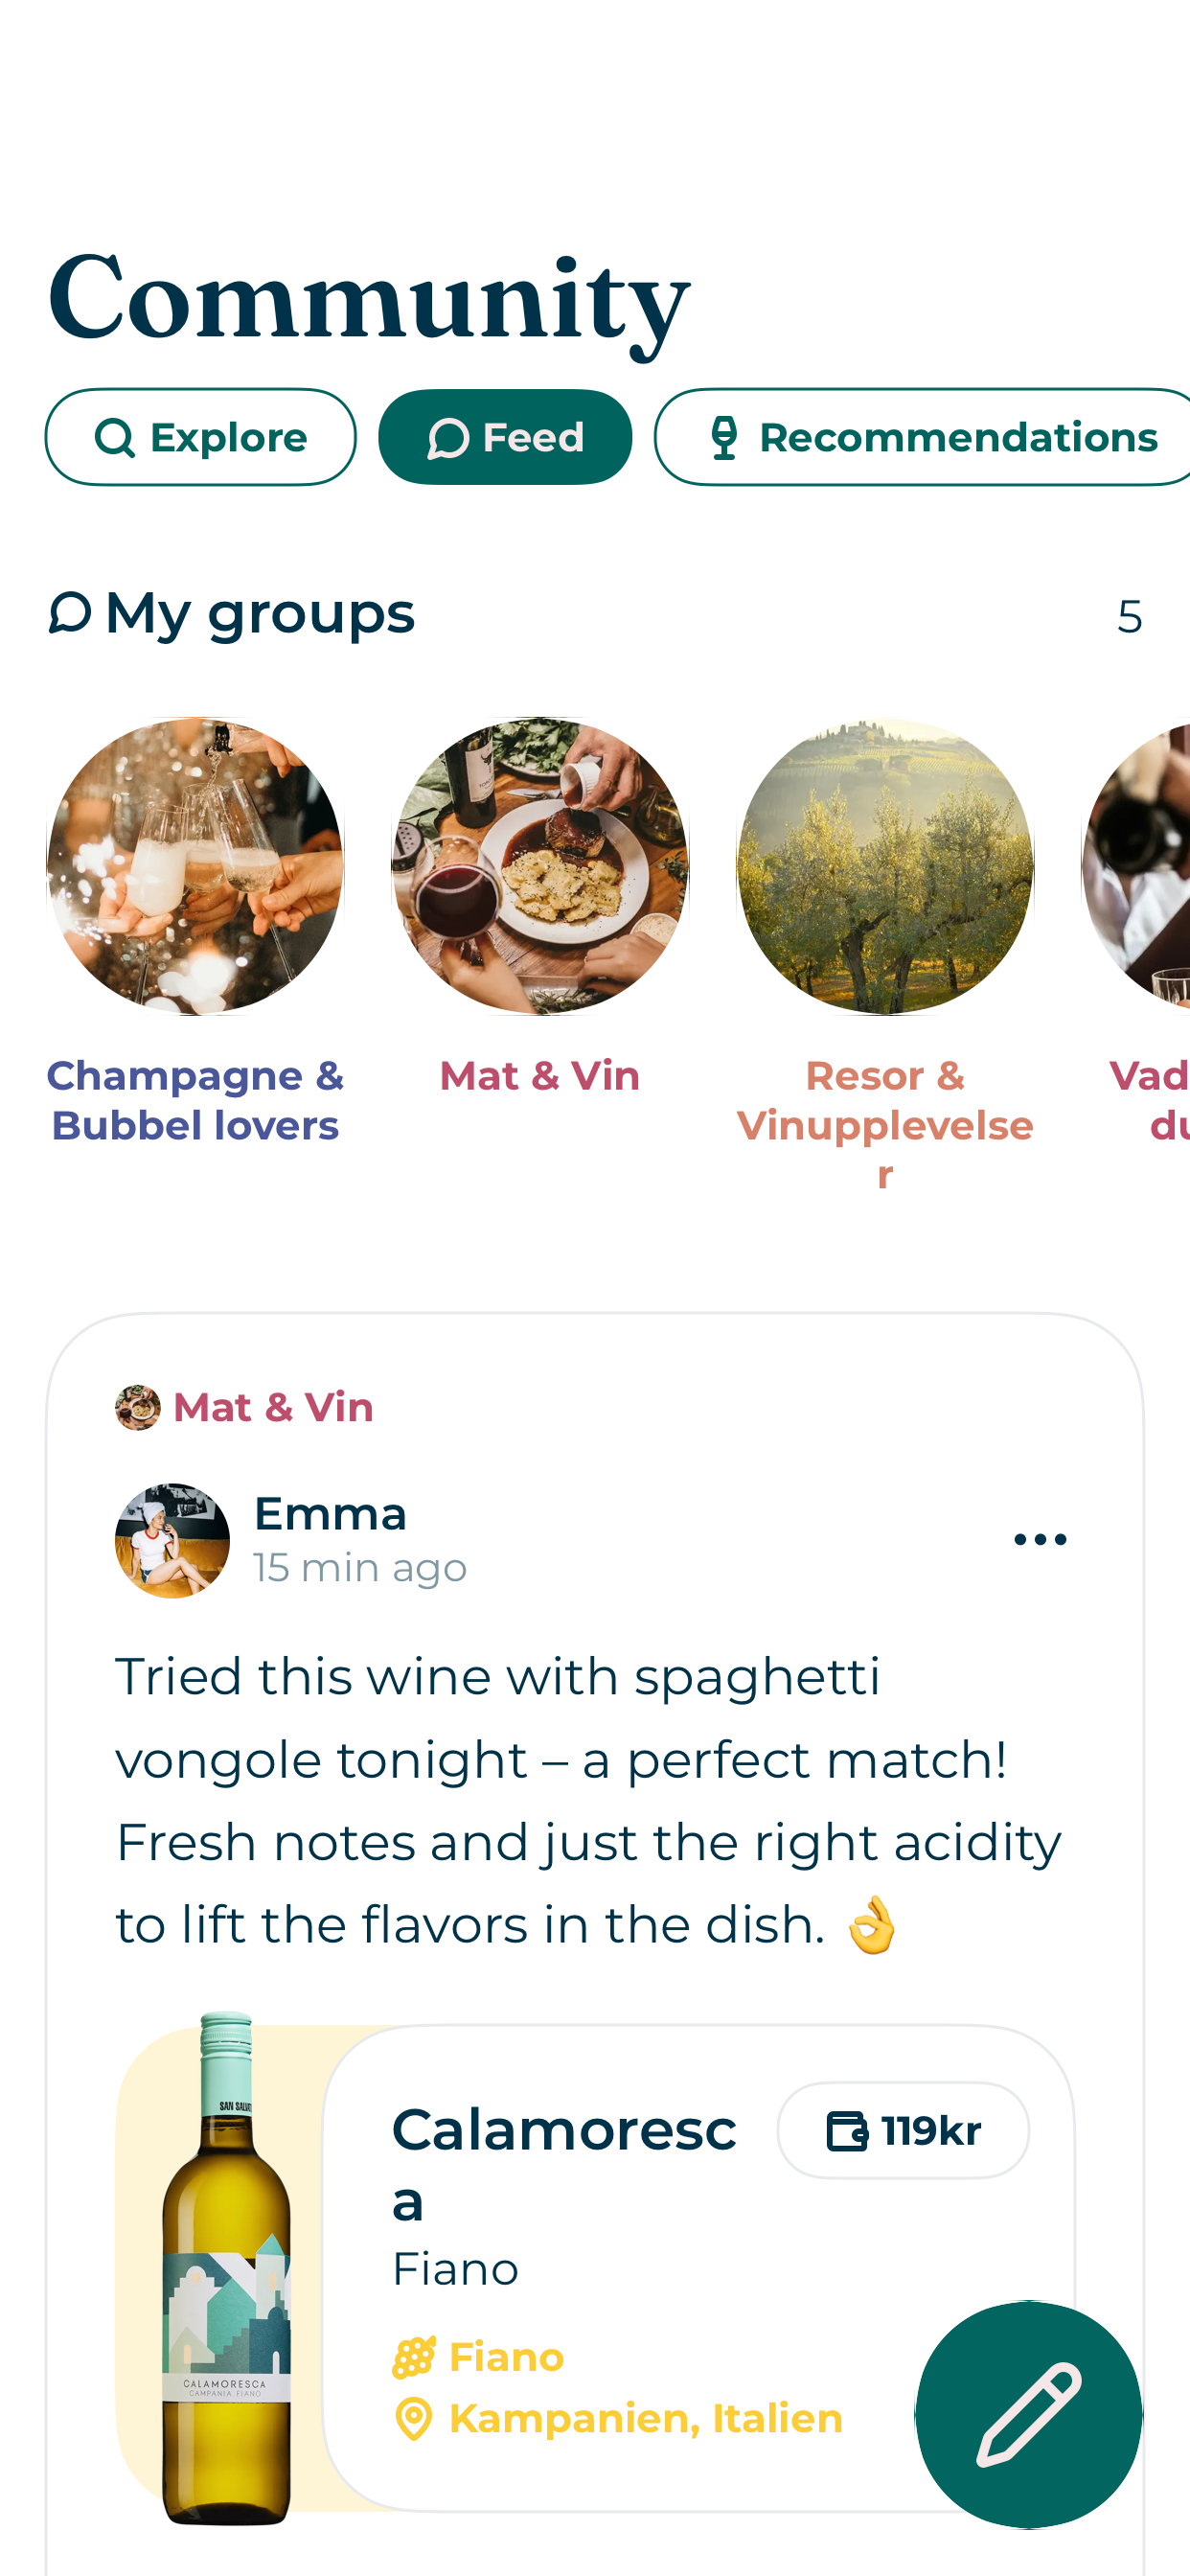Switch to the Explore tab
The image size is (1190, 2576).
(x=200, y=437)
